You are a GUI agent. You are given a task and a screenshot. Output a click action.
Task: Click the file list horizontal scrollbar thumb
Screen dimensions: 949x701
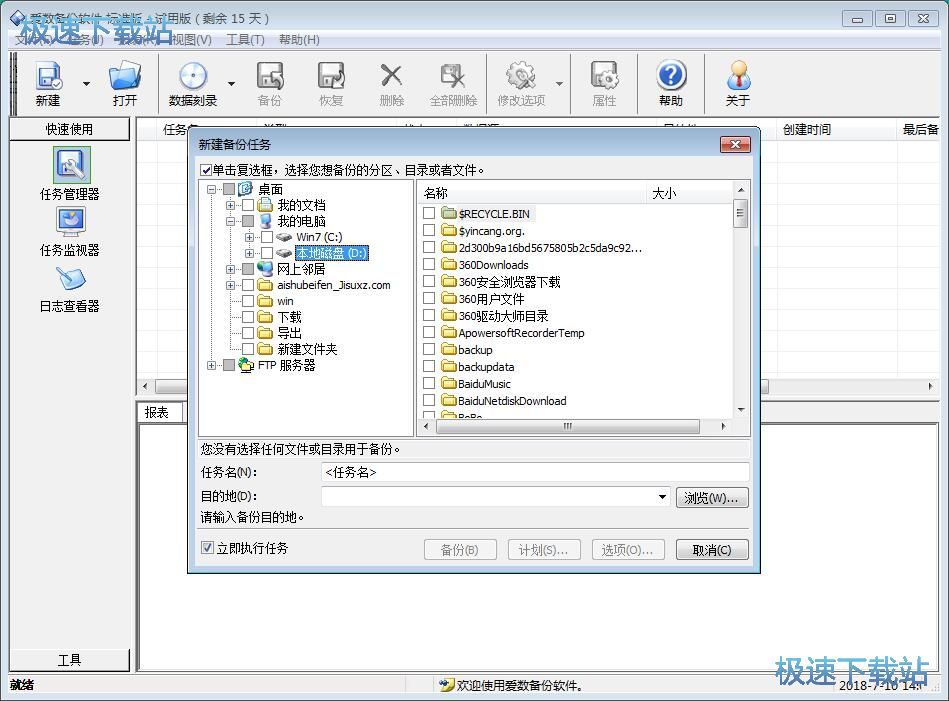pyautogui.click(x=568, y=426)
